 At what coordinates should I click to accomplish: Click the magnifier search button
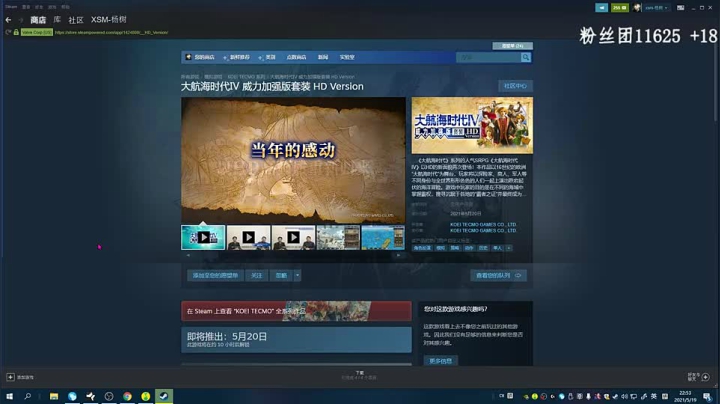click(526, 57)
